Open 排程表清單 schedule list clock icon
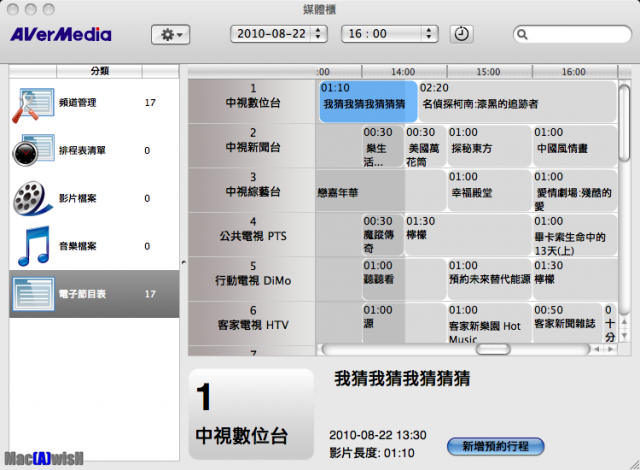The height and width of the screenshot is (470, 640). pyautogui.click(x=33, y=150)
